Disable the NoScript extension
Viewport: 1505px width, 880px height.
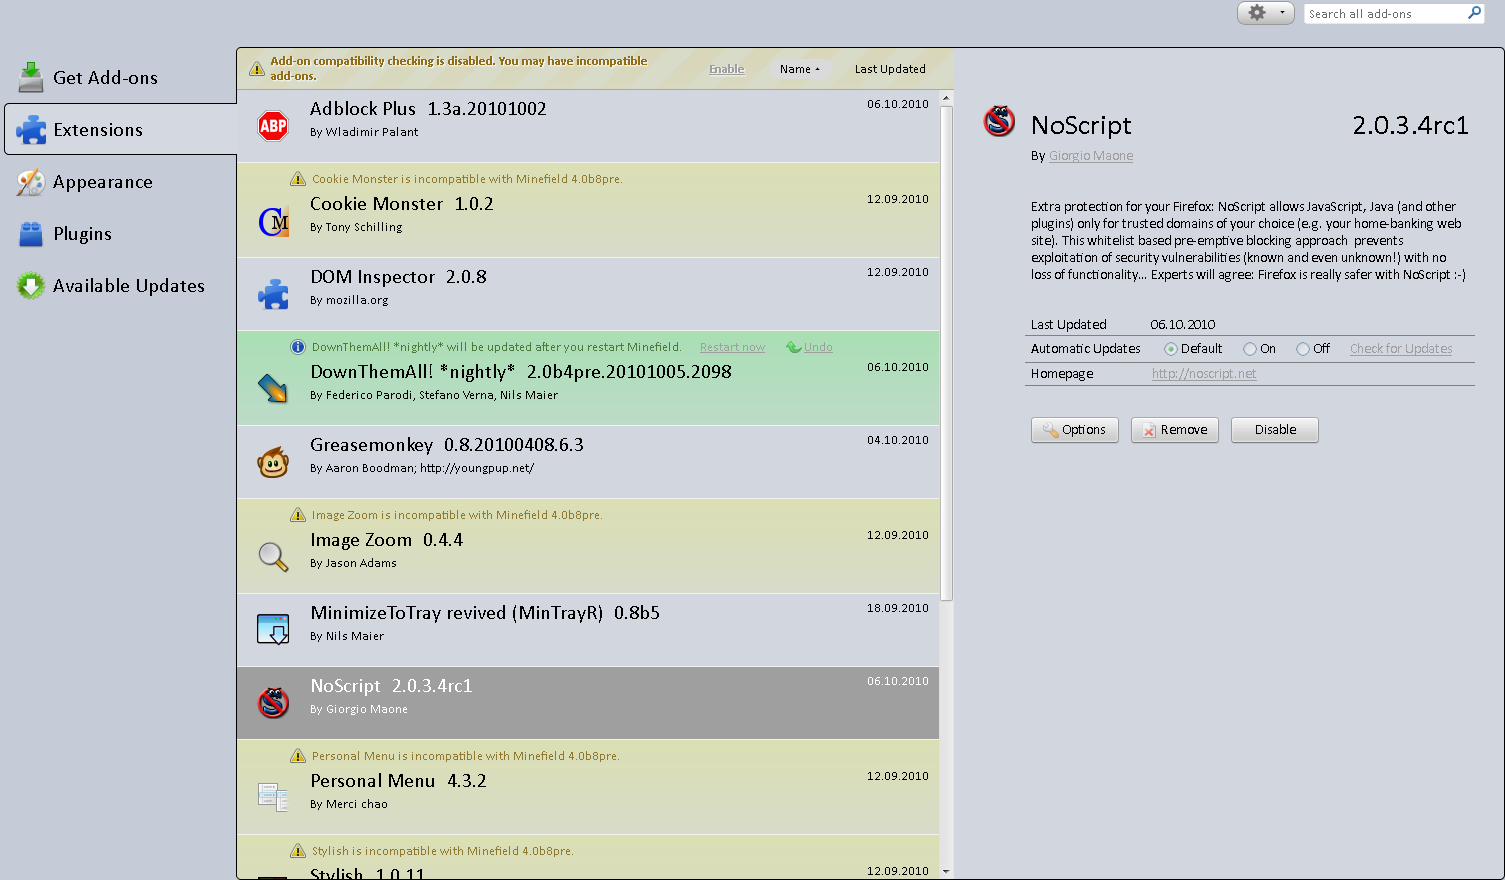tap(1275, 430)
